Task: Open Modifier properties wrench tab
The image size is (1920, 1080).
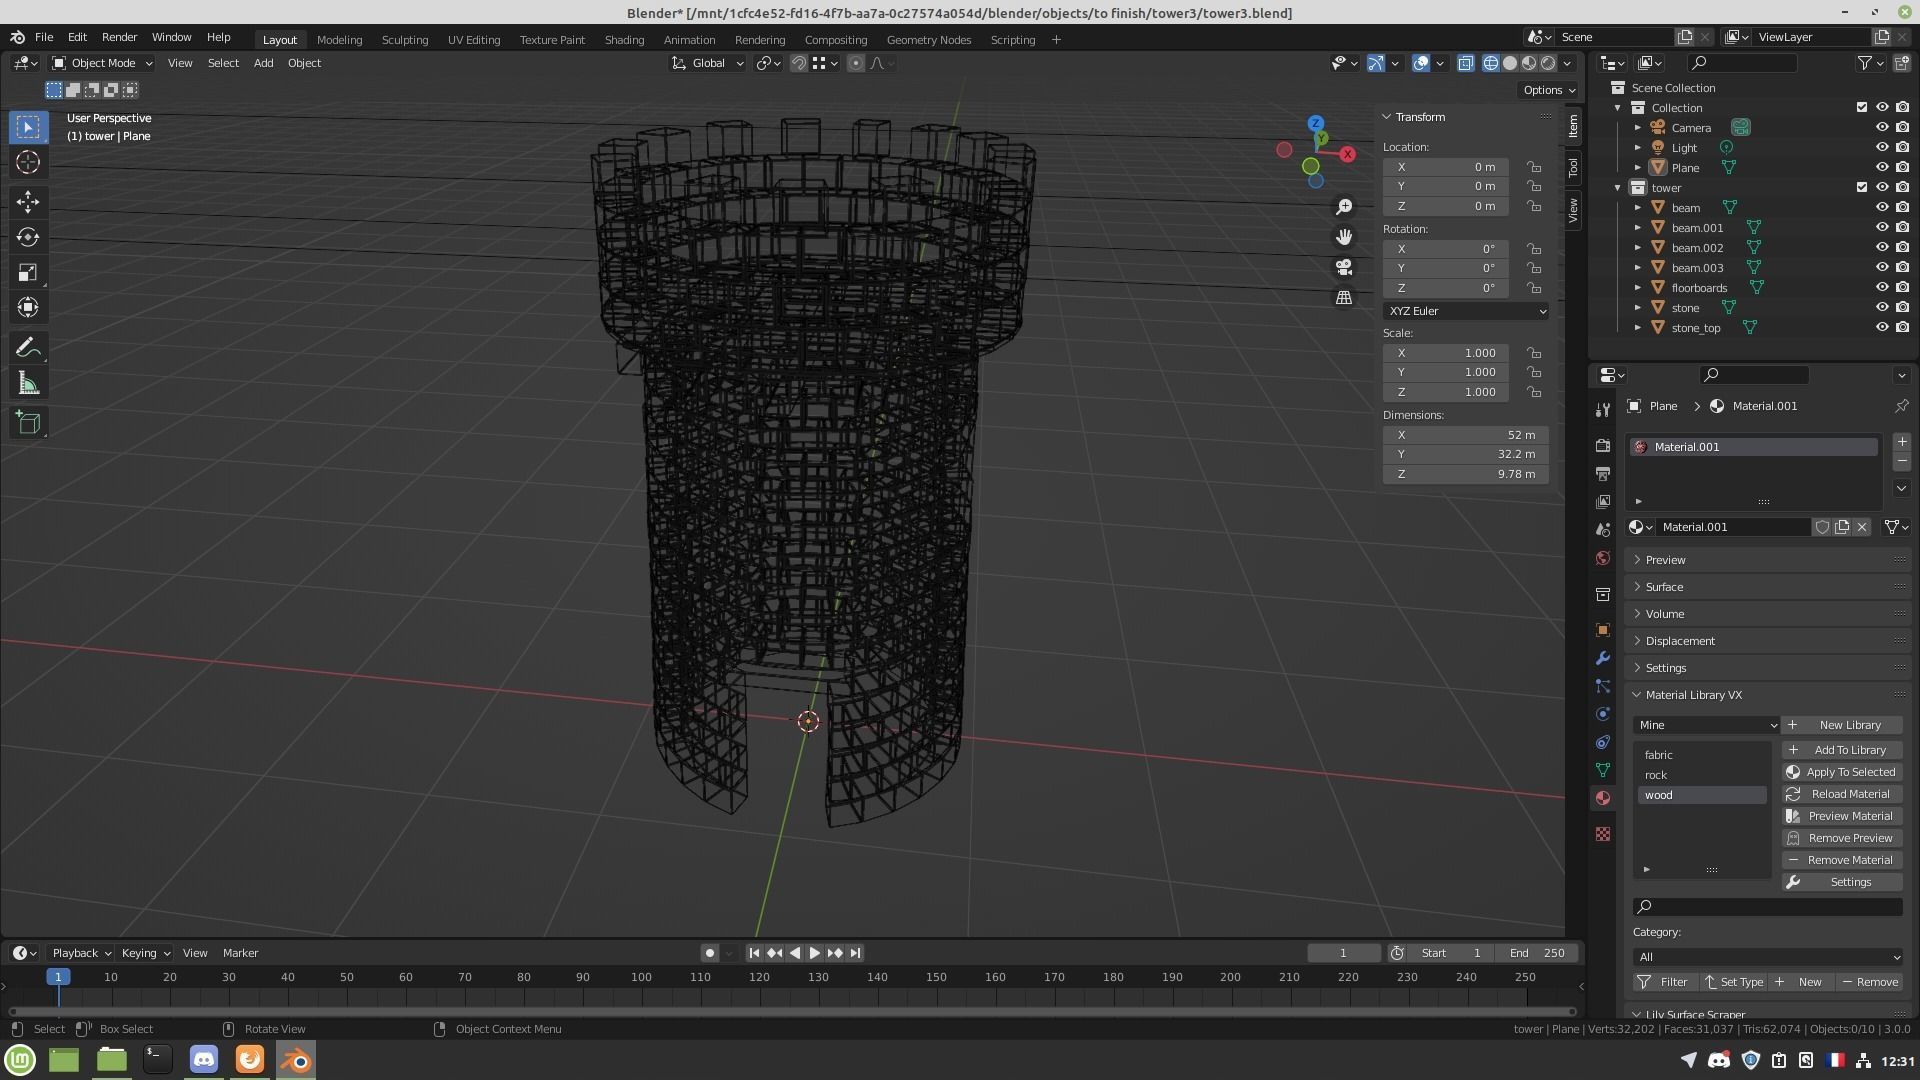Action: point(1603,658)
